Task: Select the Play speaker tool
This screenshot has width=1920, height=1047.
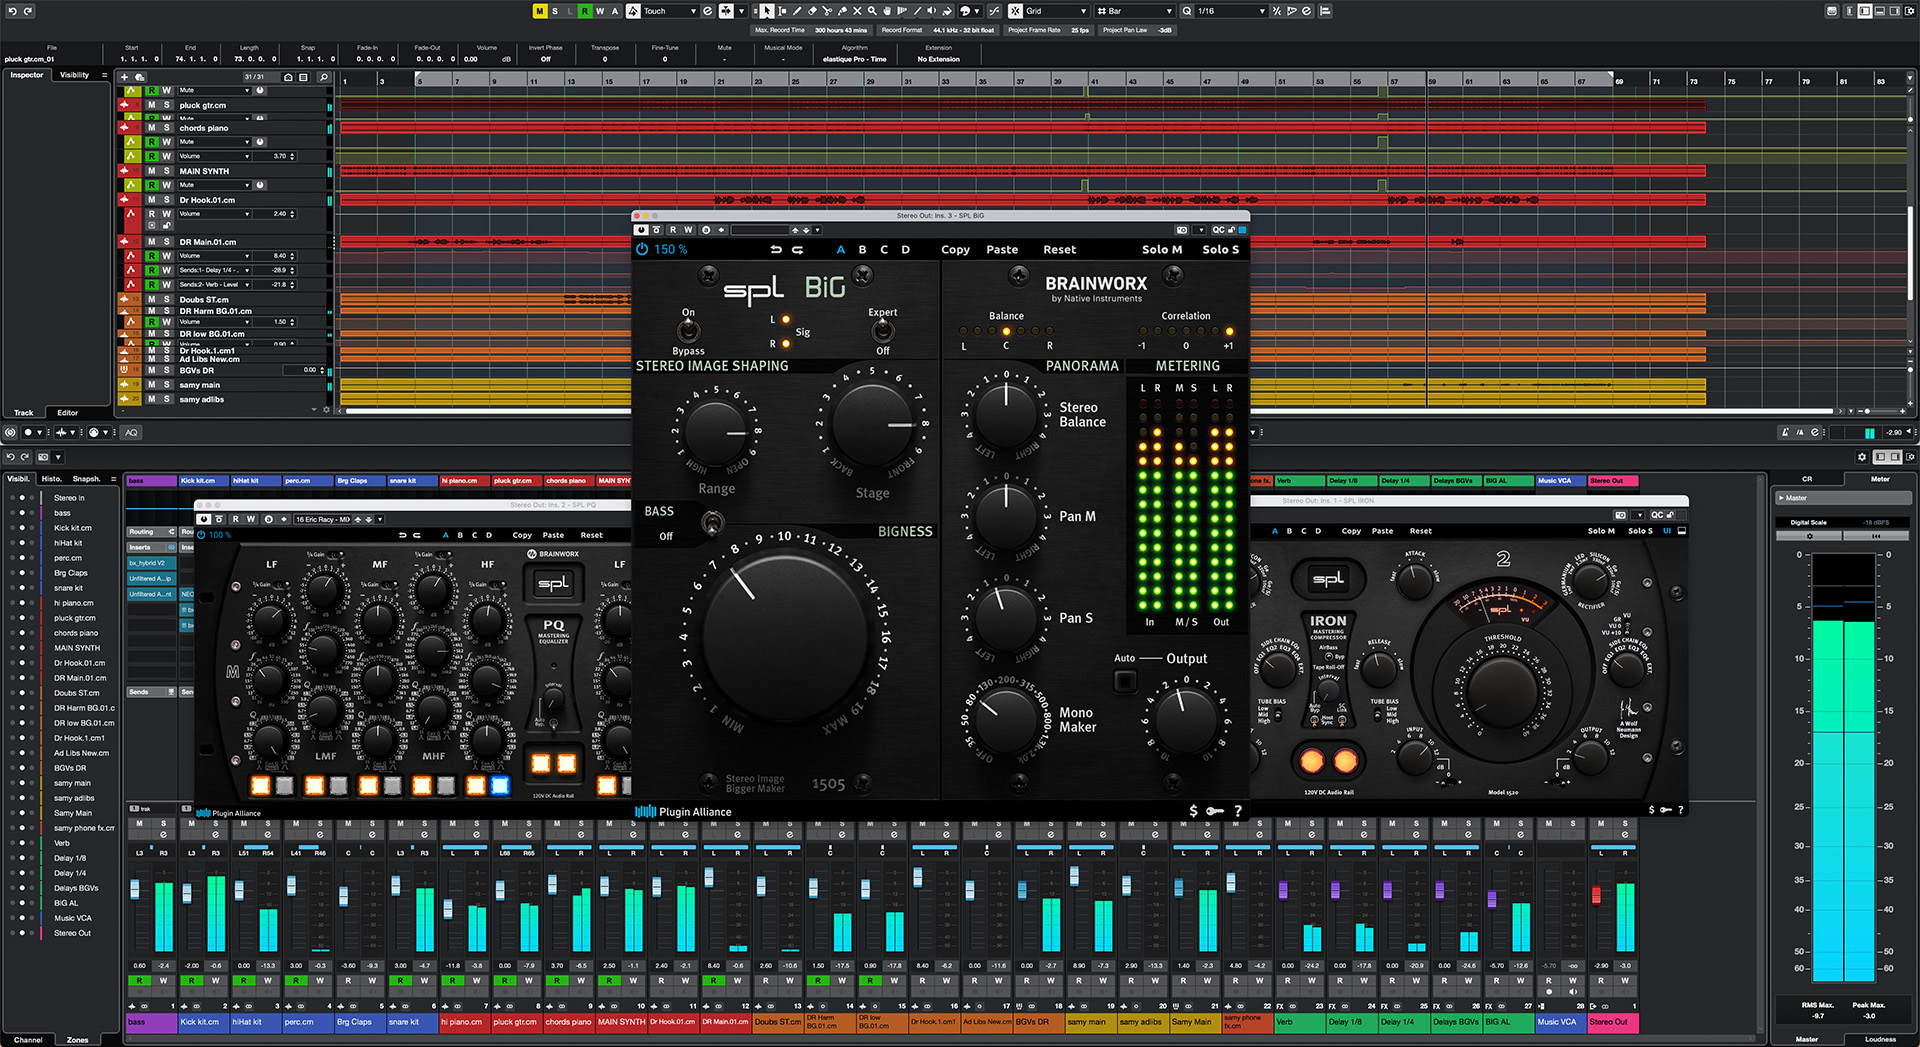Action: [x=931, y=11]
